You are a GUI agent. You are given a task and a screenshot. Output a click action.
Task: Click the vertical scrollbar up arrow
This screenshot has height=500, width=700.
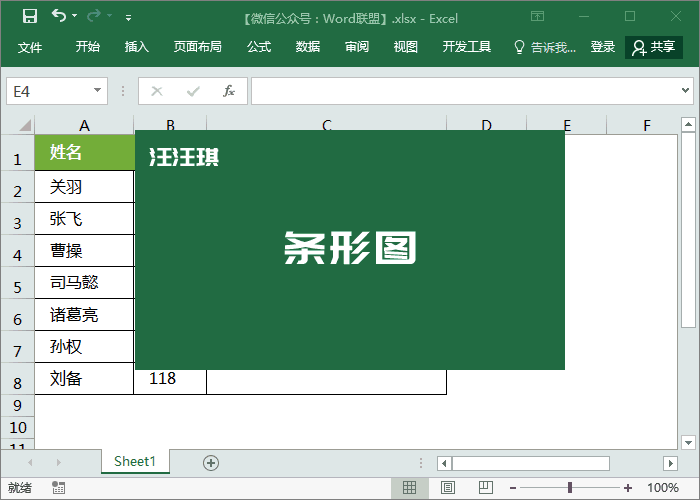[688, 125]
